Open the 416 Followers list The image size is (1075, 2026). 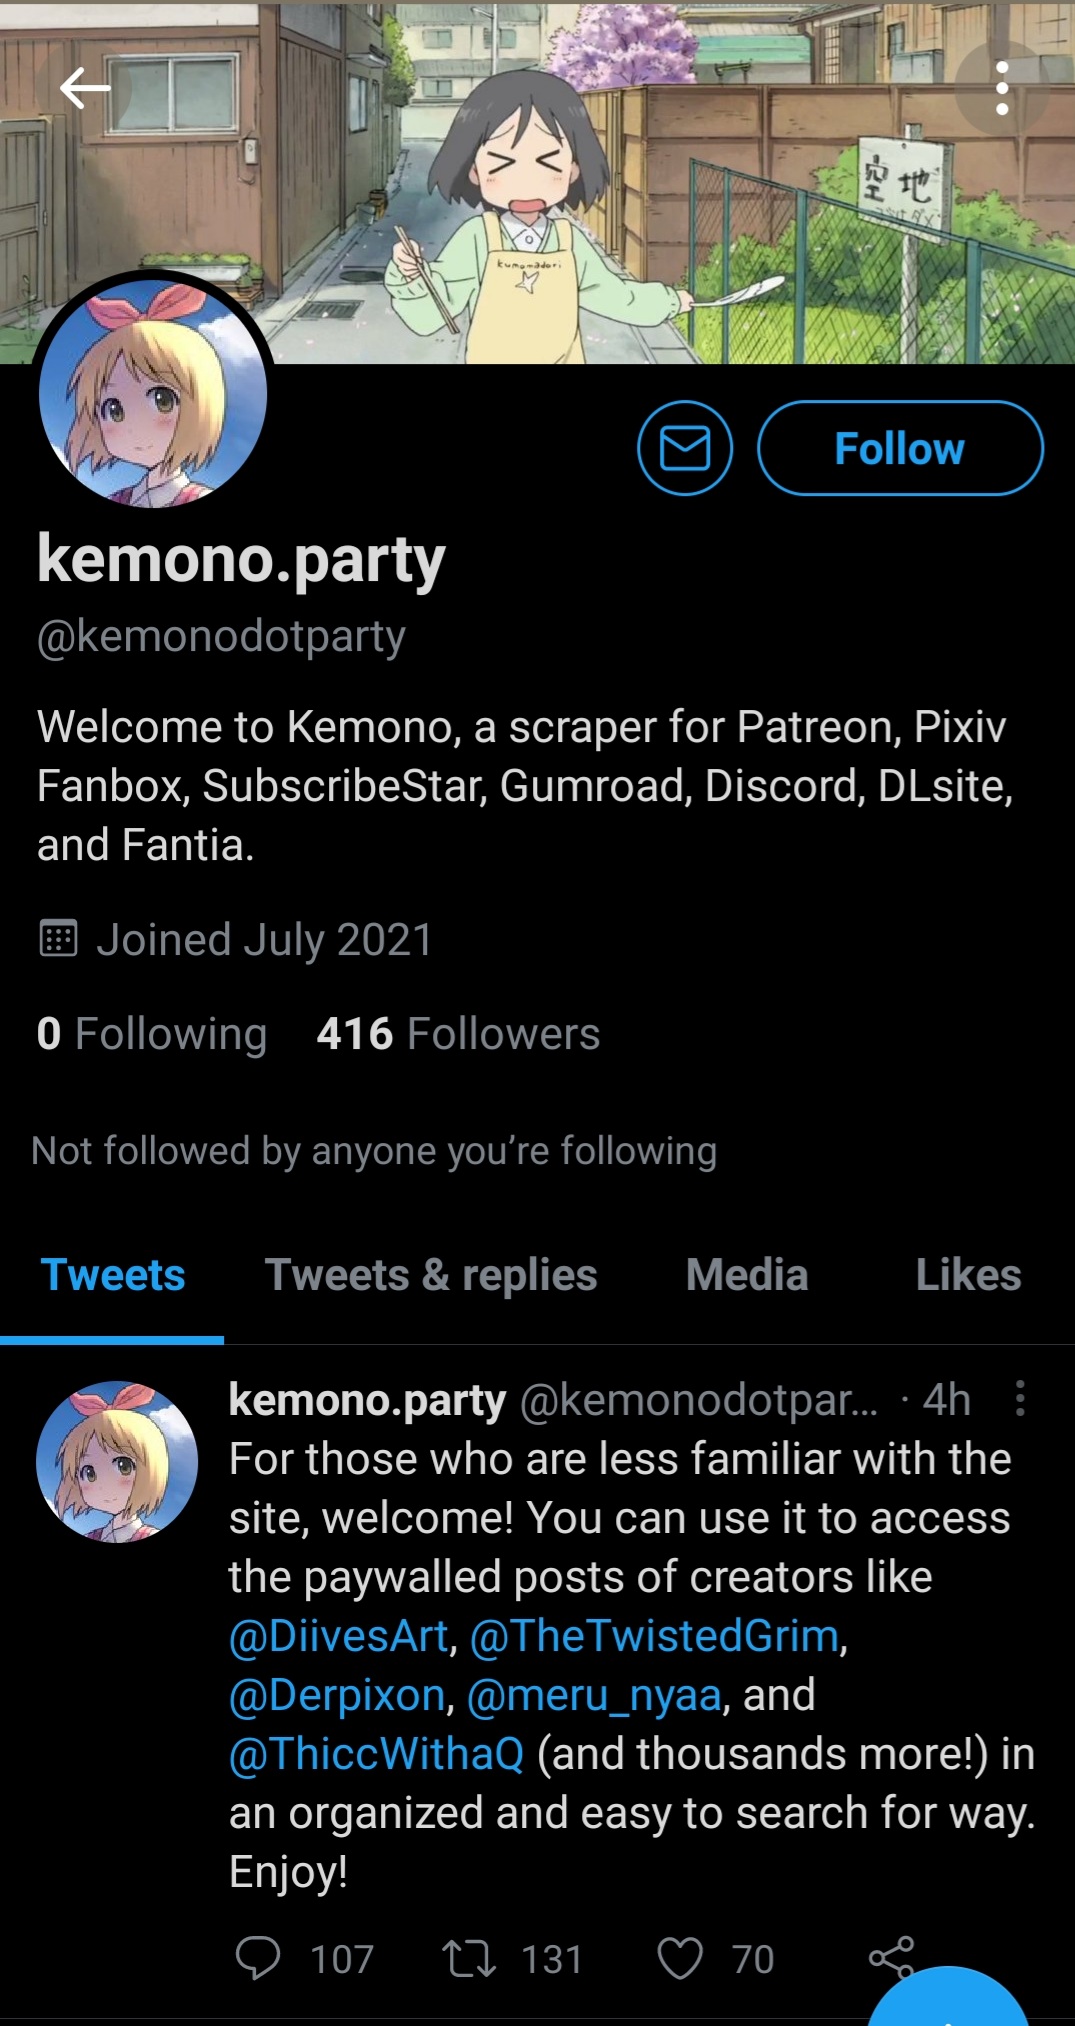tap(458, 1033)
